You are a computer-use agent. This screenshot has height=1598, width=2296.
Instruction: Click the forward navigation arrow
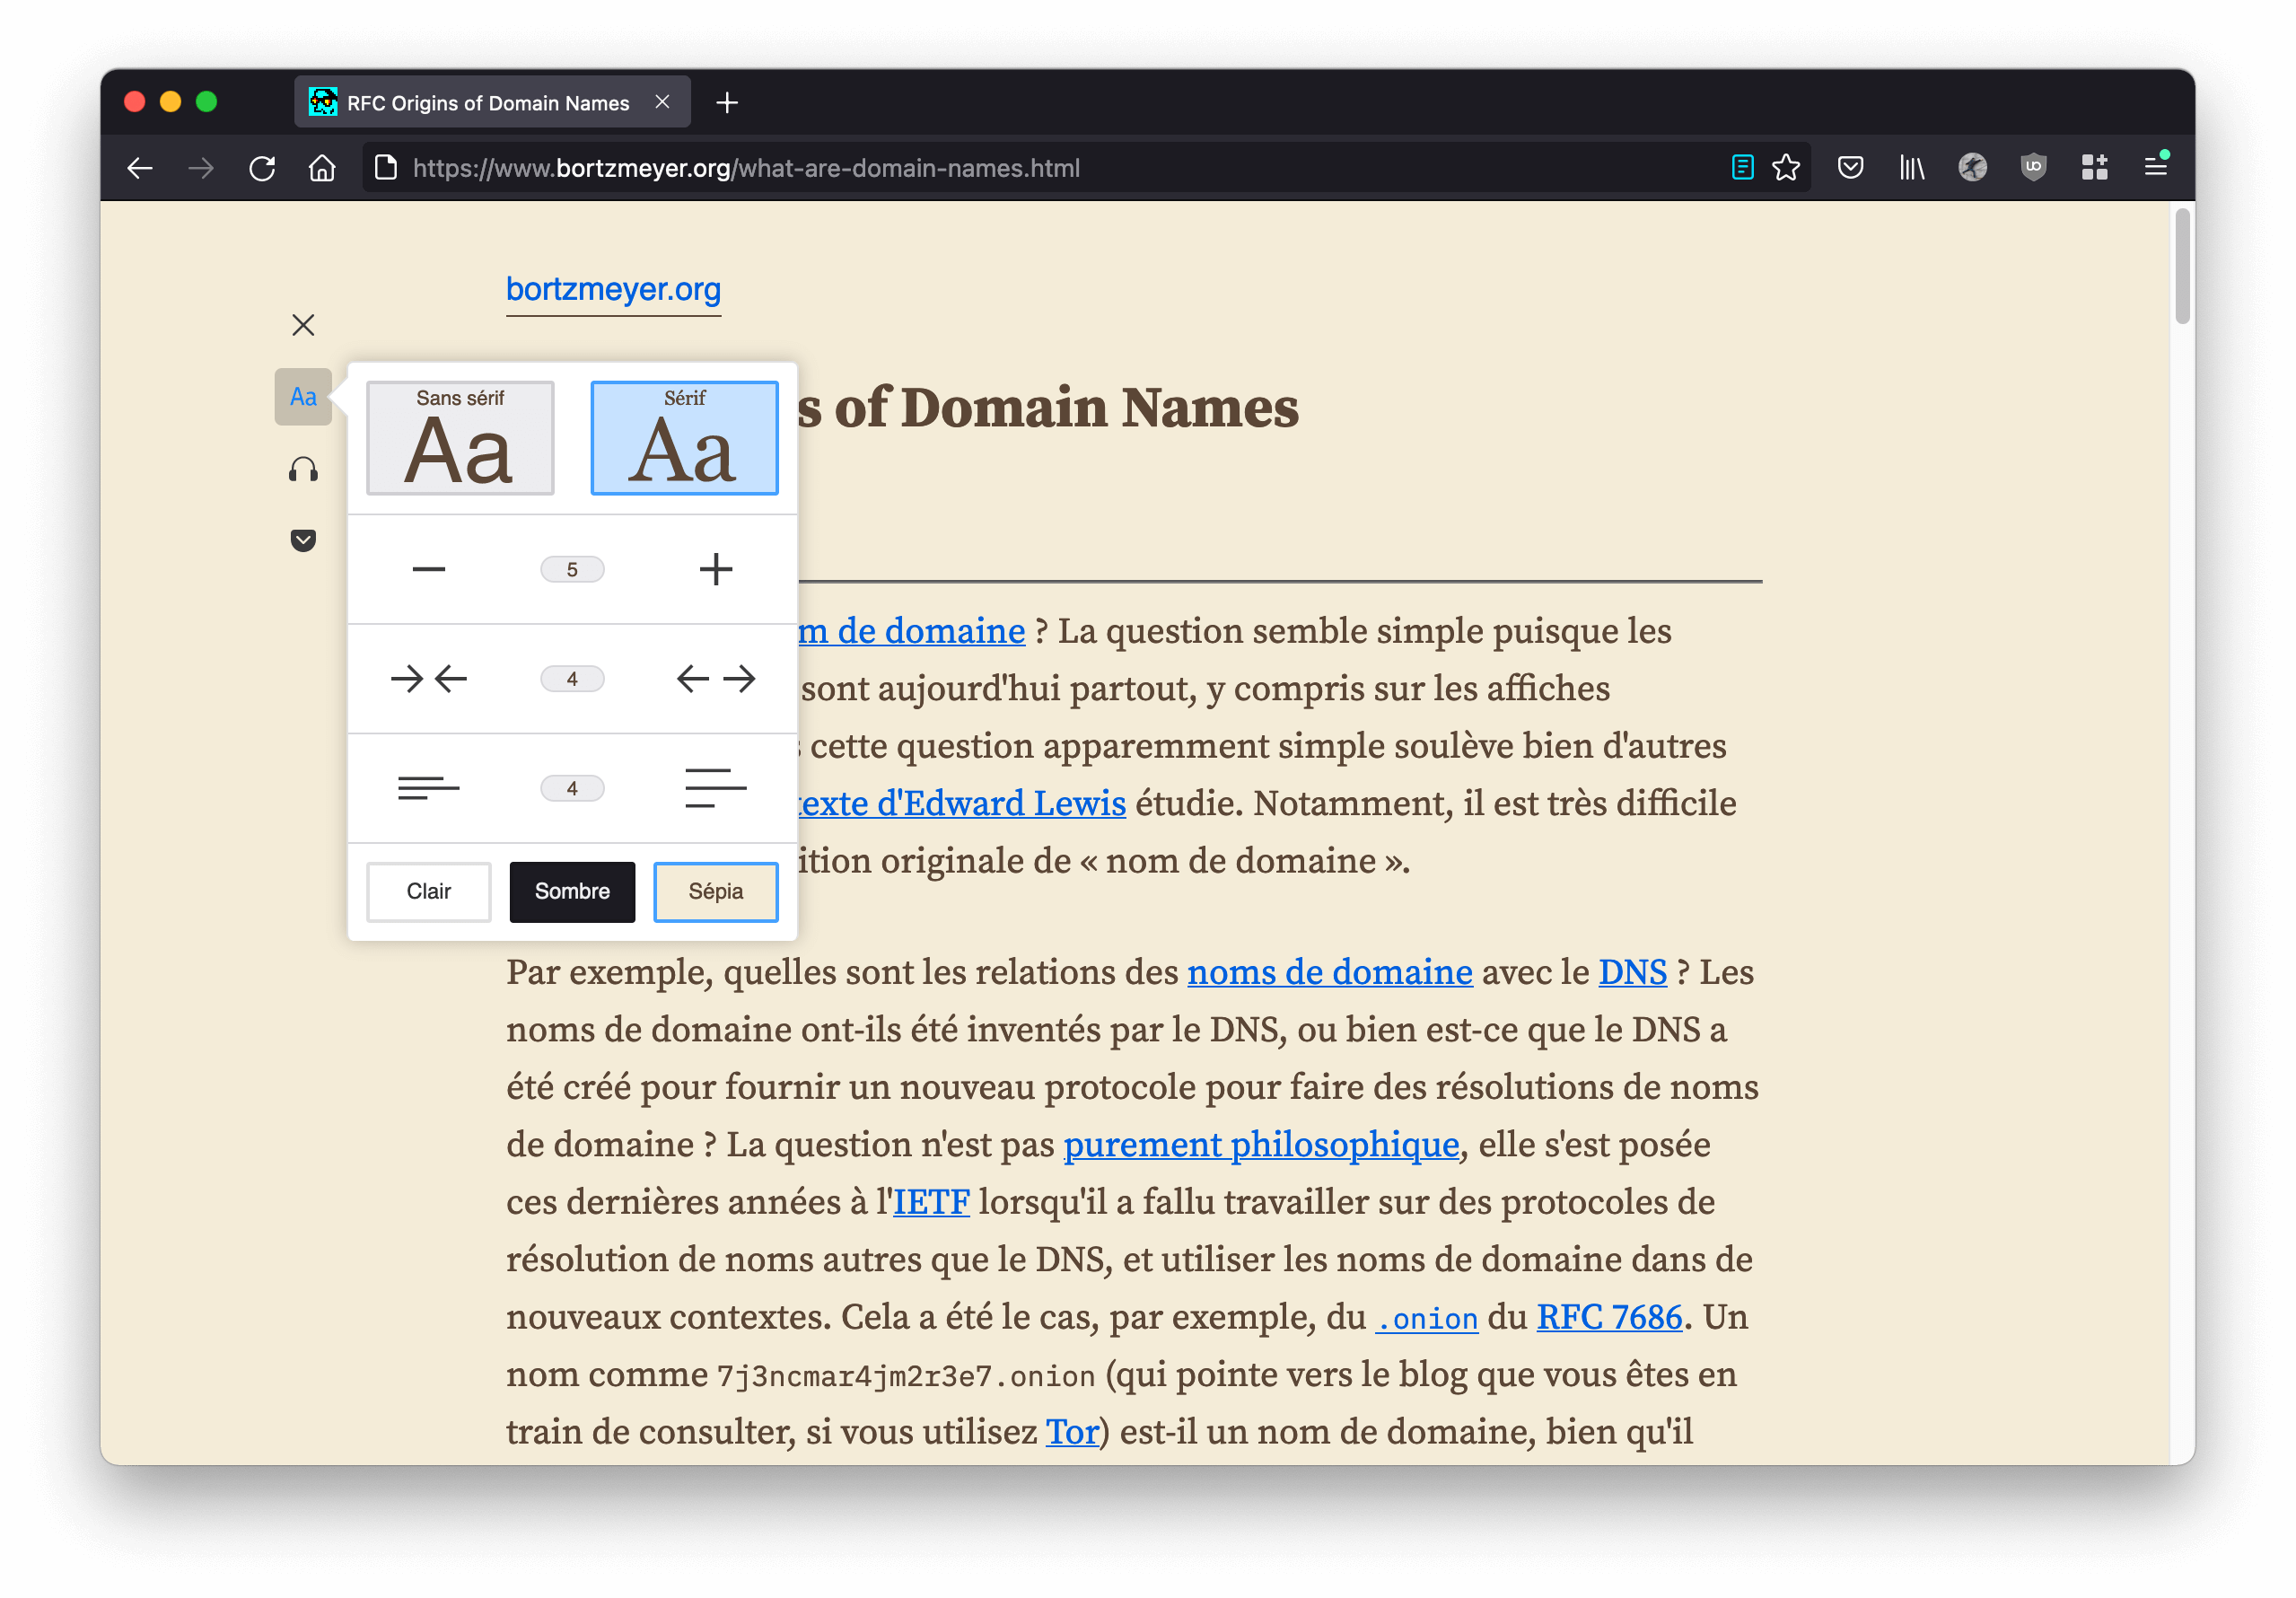coord(201,168)
